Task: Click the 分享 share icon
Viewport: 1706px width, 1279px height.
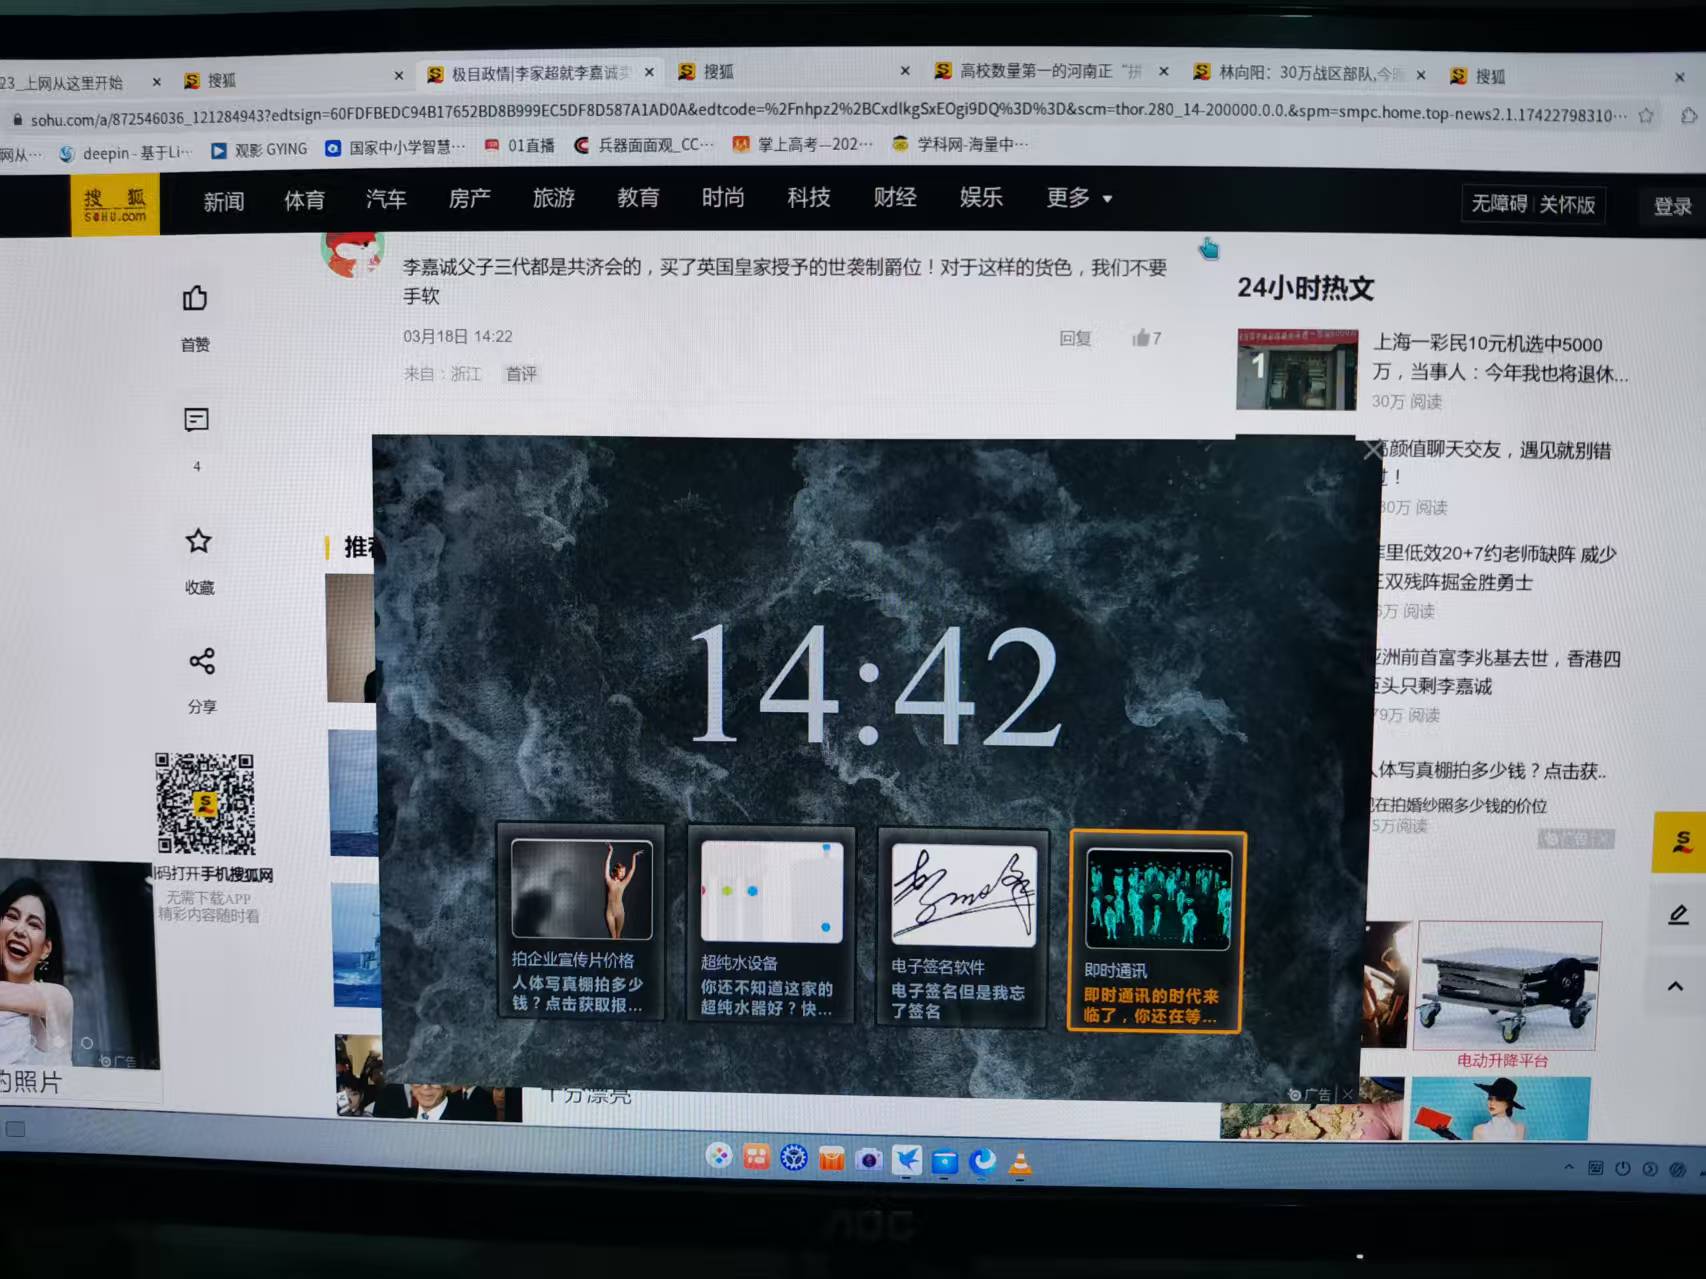Action: point(201,661)
